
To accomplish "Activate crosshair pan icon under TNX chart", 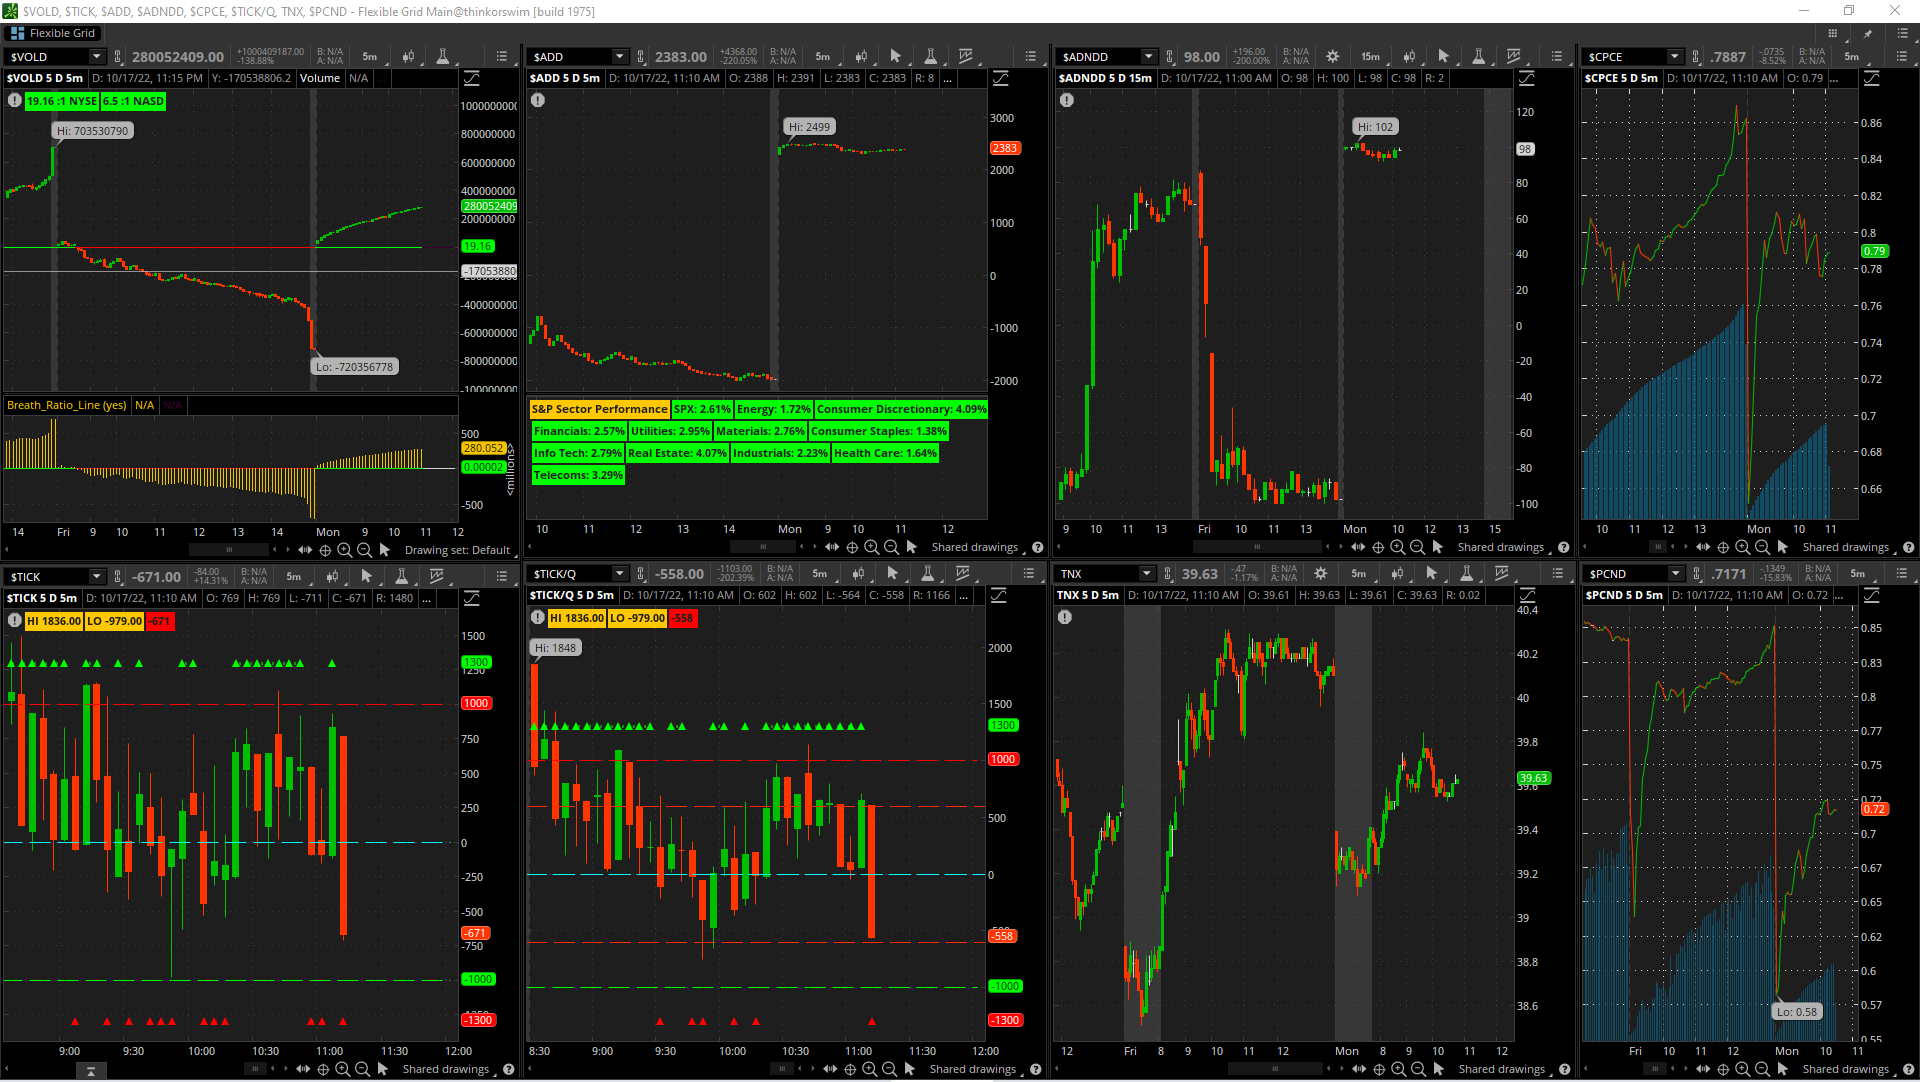I will (x=1379, y=1069).
